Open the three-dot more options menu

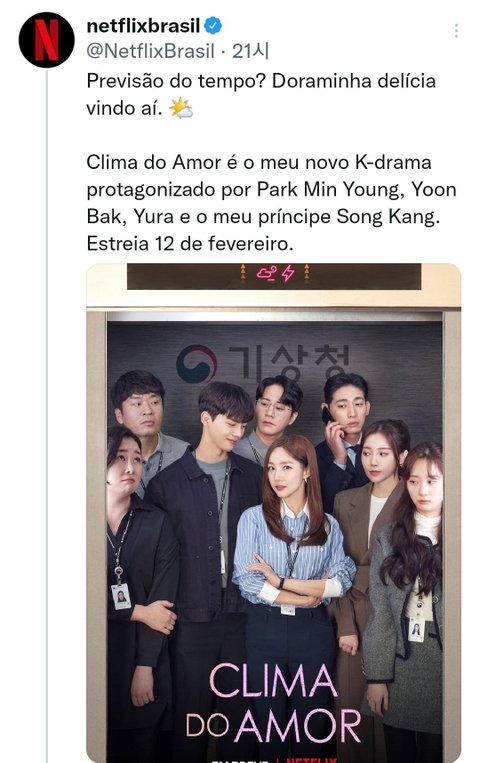click(456, 31)
